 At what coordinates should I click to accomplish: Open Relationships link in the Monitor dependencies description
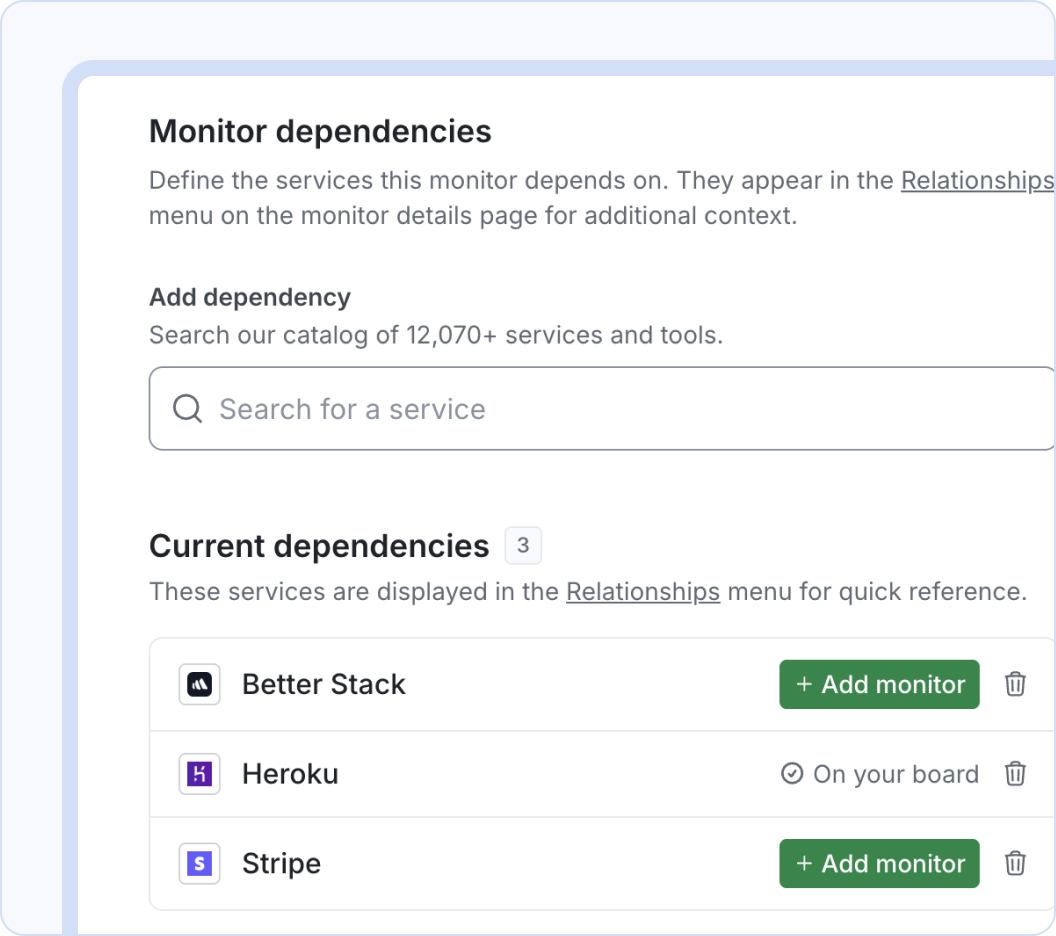click(x=978, y=180)
